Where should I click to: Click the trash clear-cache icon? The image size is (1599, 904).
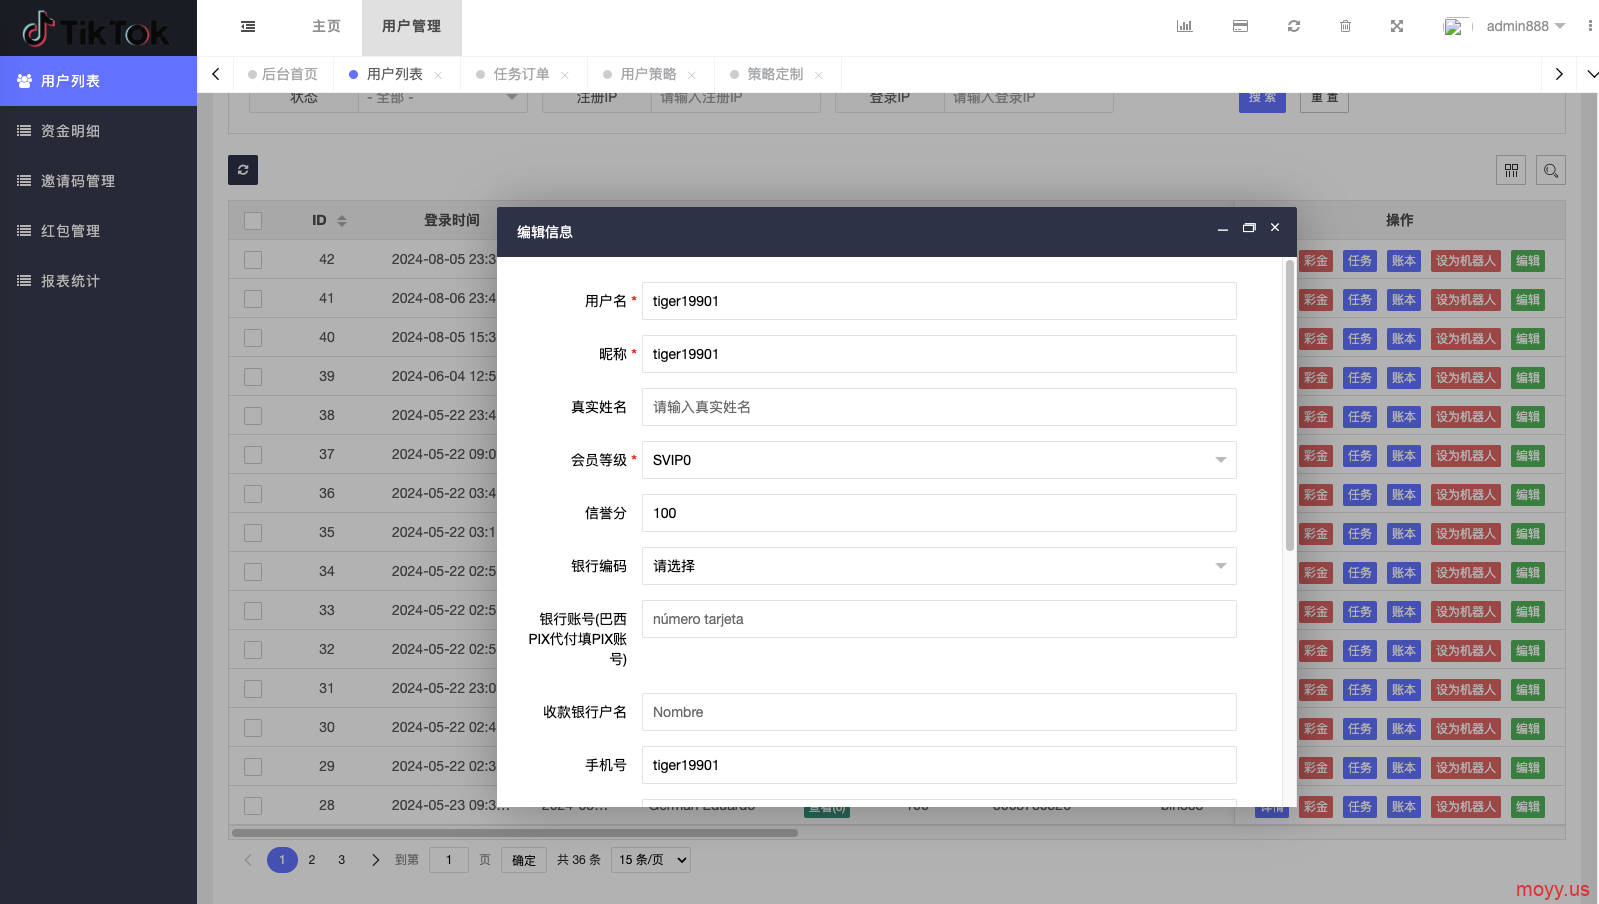coord(1346,26)
